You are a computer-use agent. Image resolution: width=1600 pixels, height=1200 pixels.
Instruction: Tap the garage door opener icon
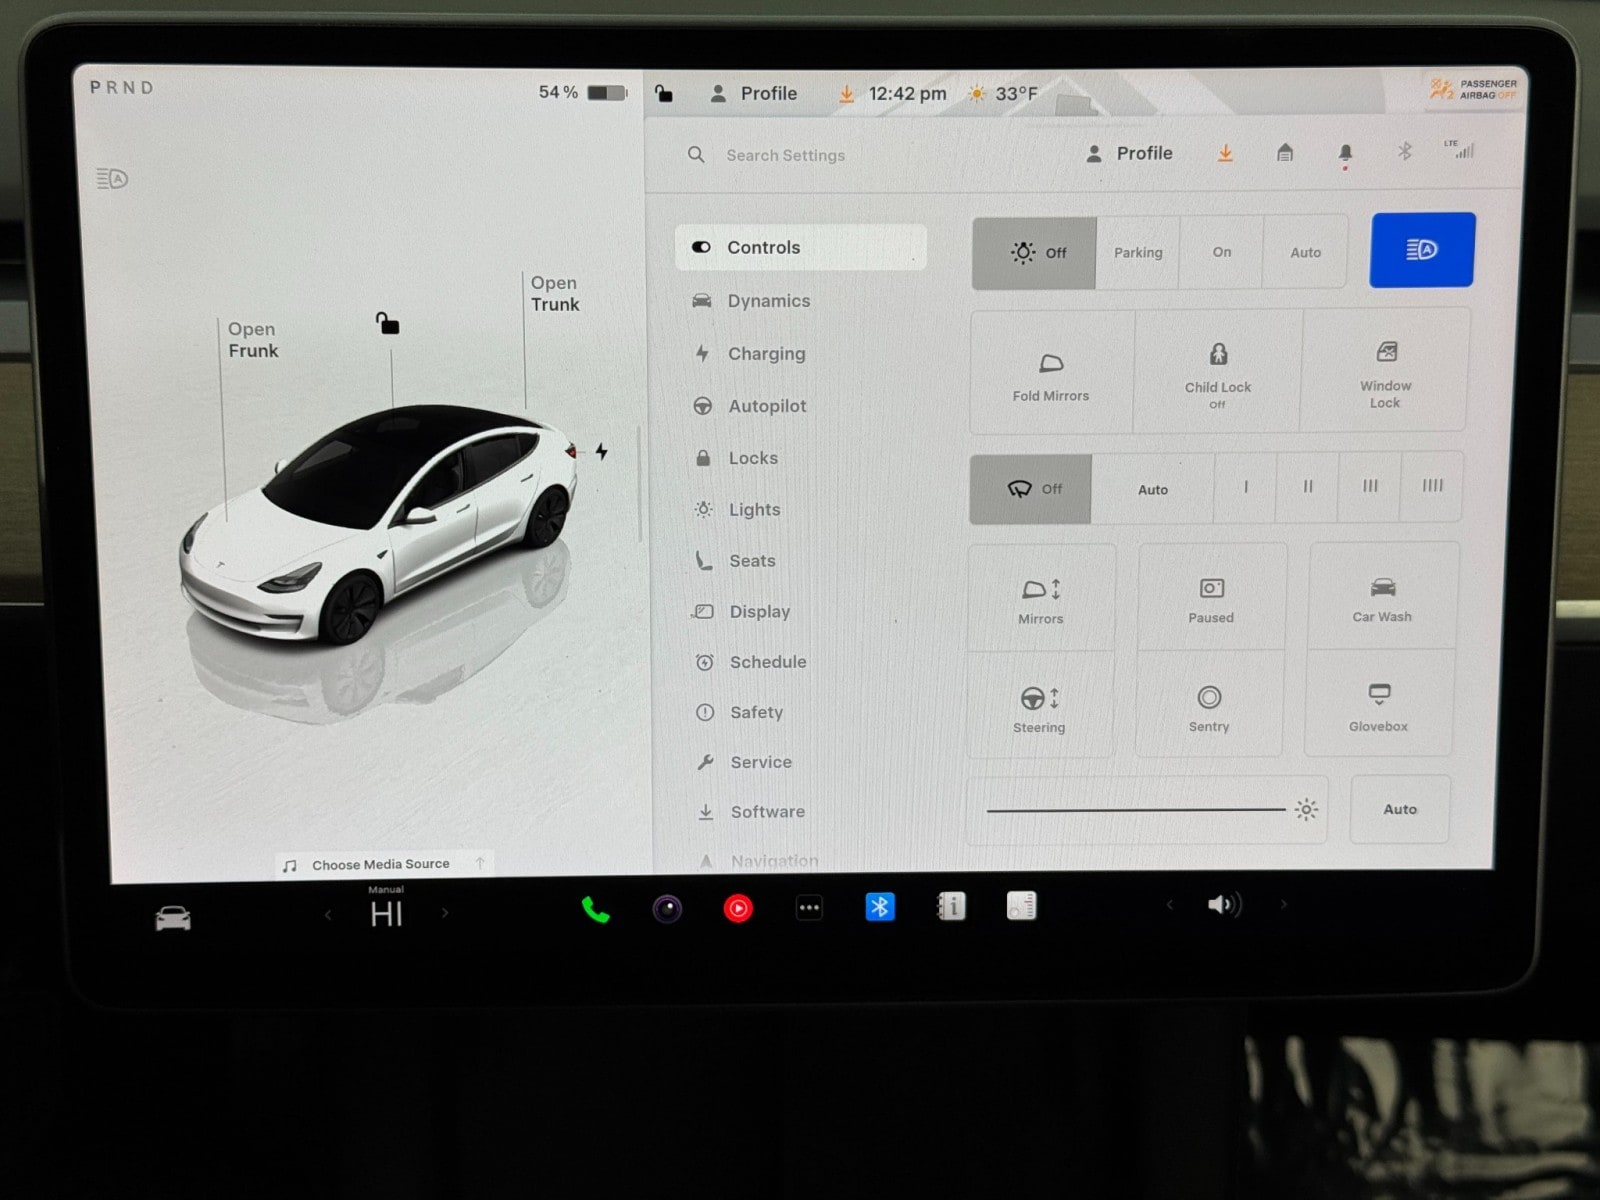1285,153
